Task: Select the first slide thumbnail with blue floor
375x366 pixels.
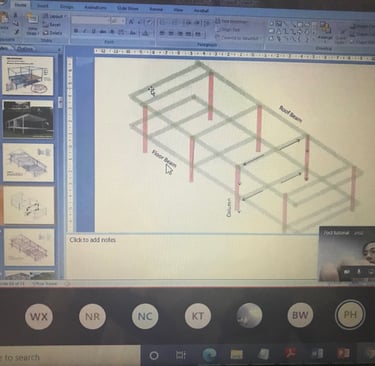Action: tap(28, 75)
